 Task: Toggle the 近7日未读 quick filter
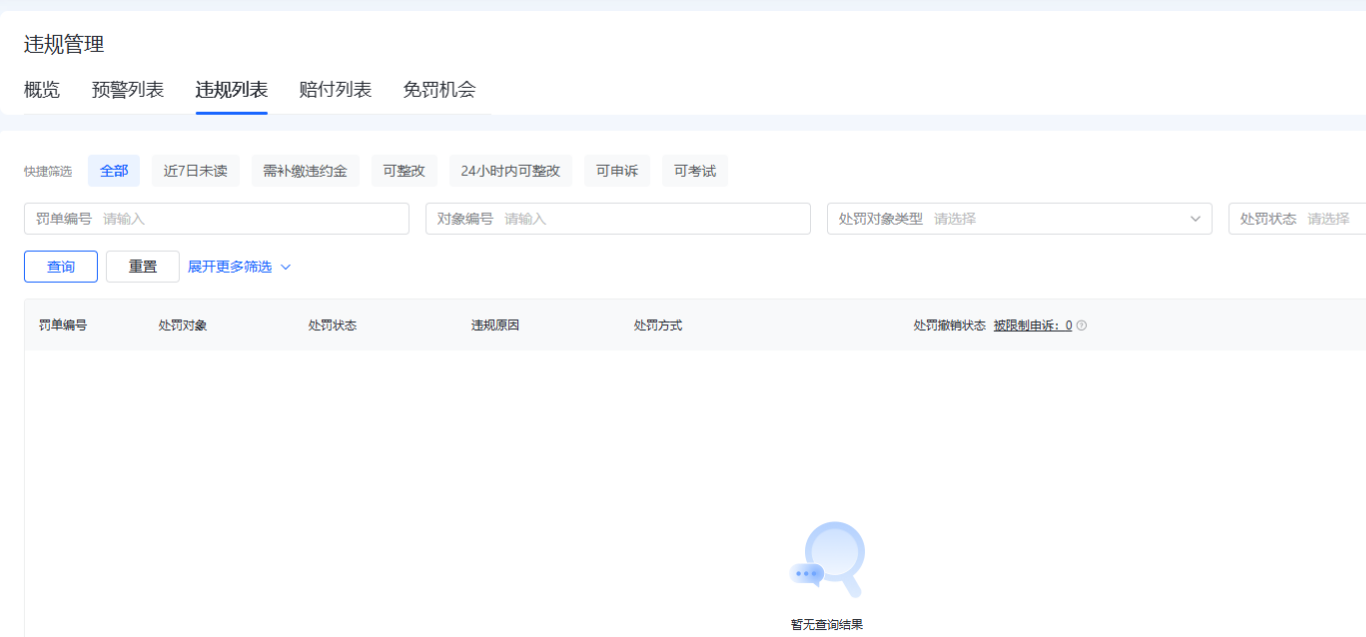point(196,171)
